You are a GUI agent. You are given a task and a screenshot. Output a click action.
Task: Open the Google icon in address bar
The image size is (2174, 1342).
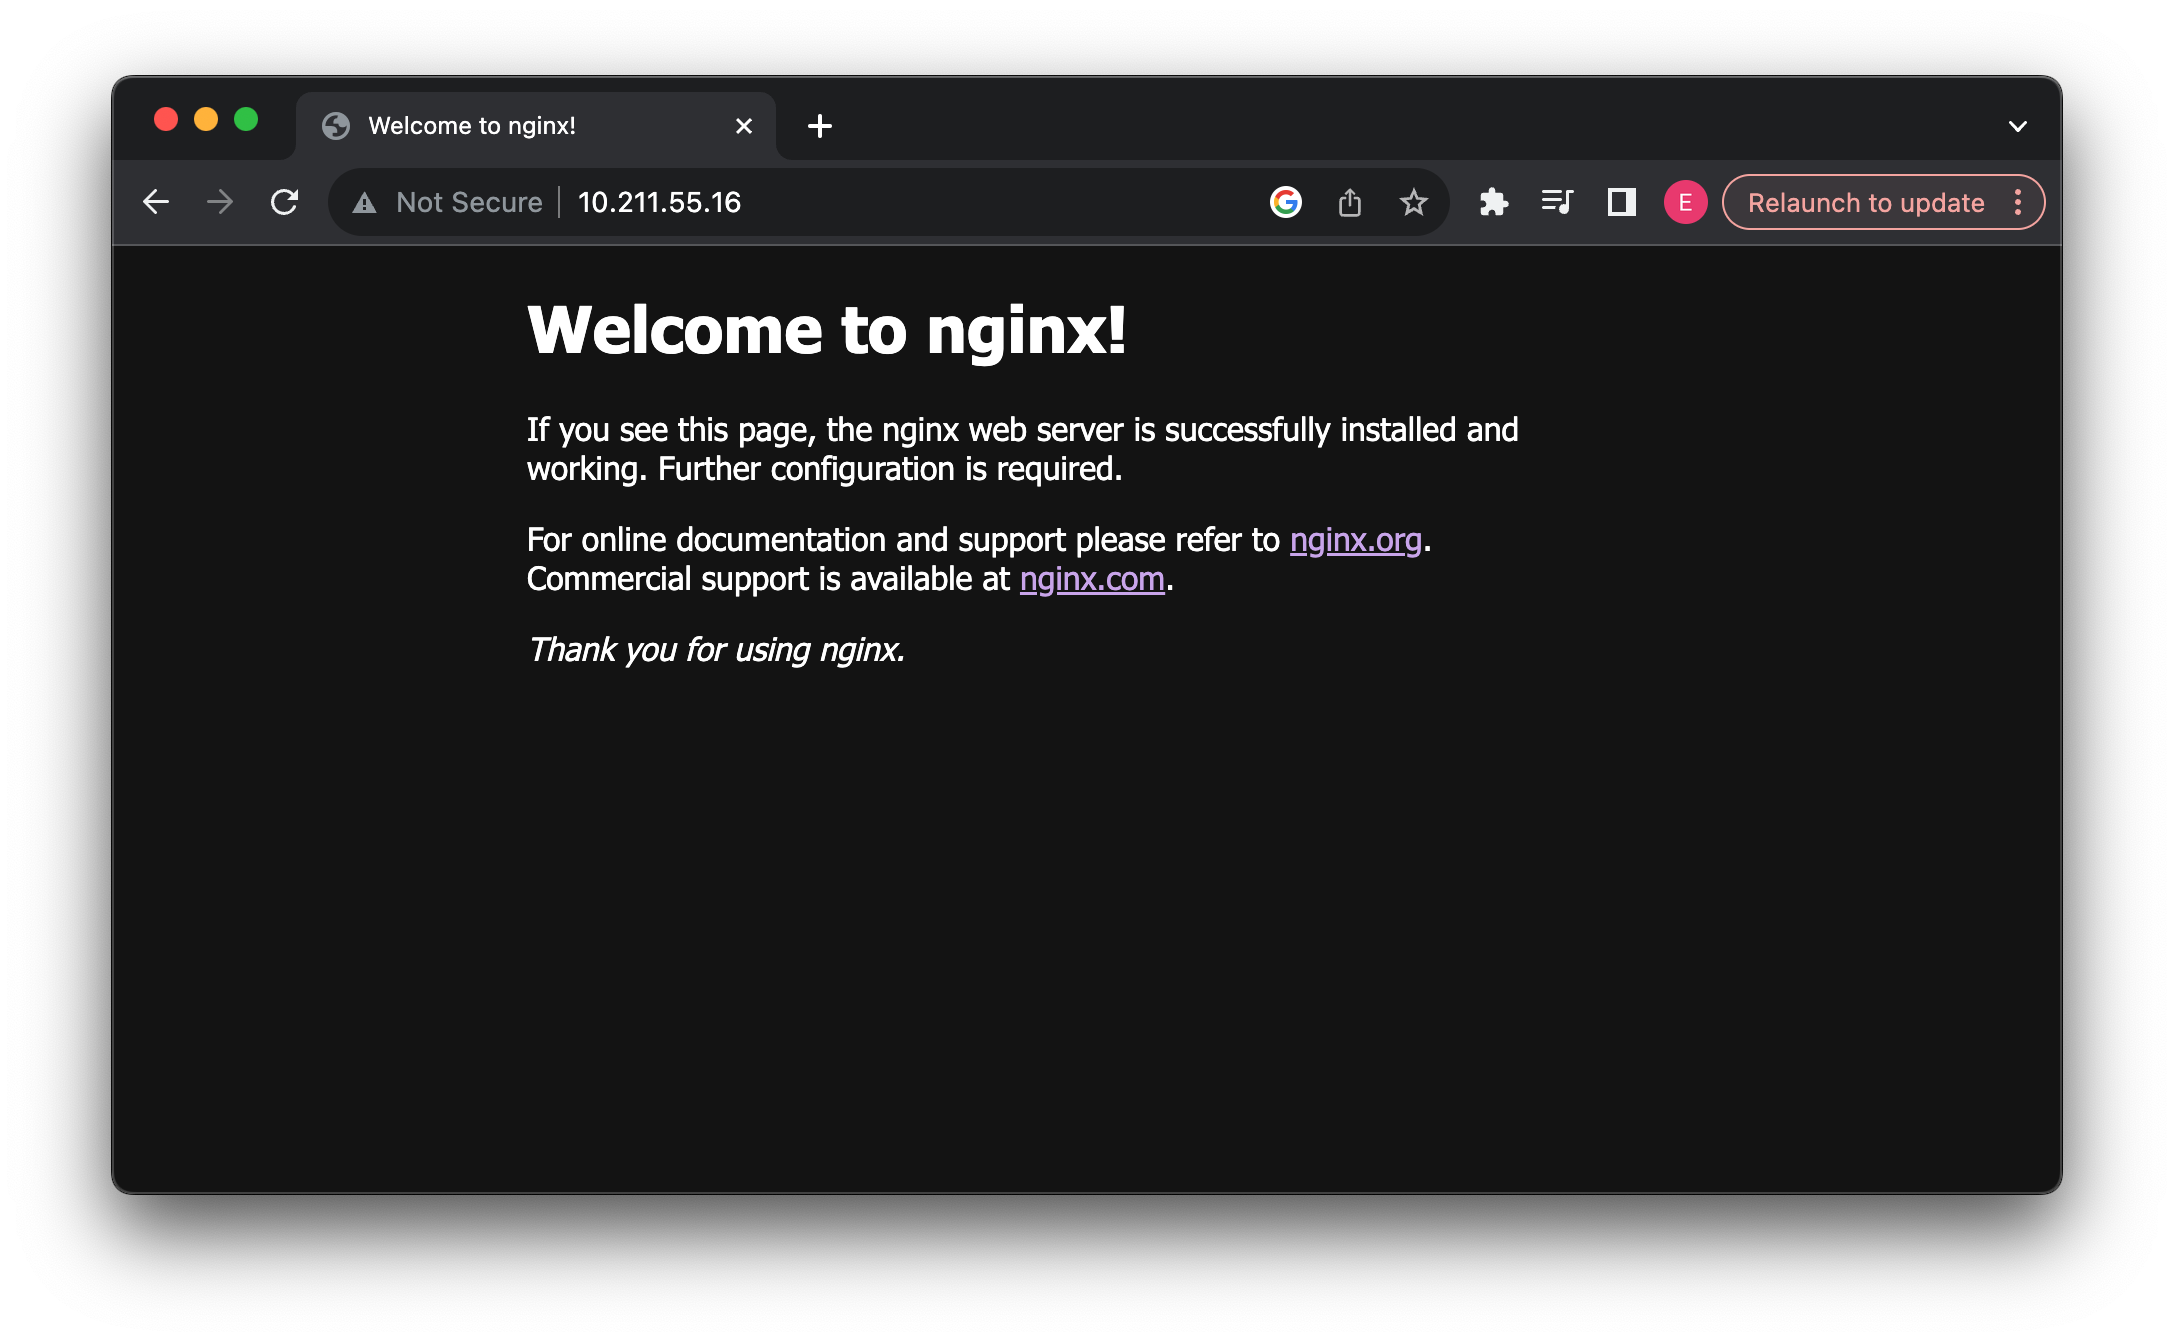[x=1286, y=202]
